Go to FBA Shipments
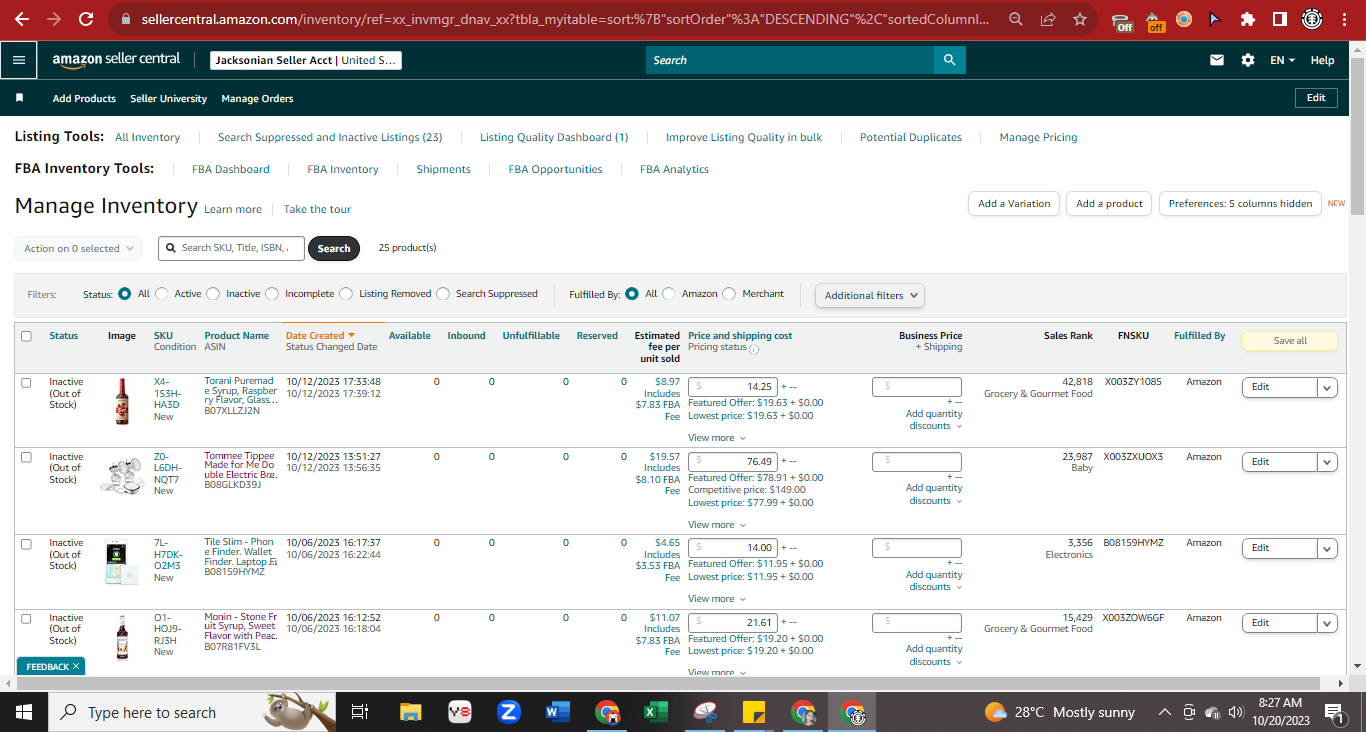Screen dimensions: 1366x732 tap(444, 169)
